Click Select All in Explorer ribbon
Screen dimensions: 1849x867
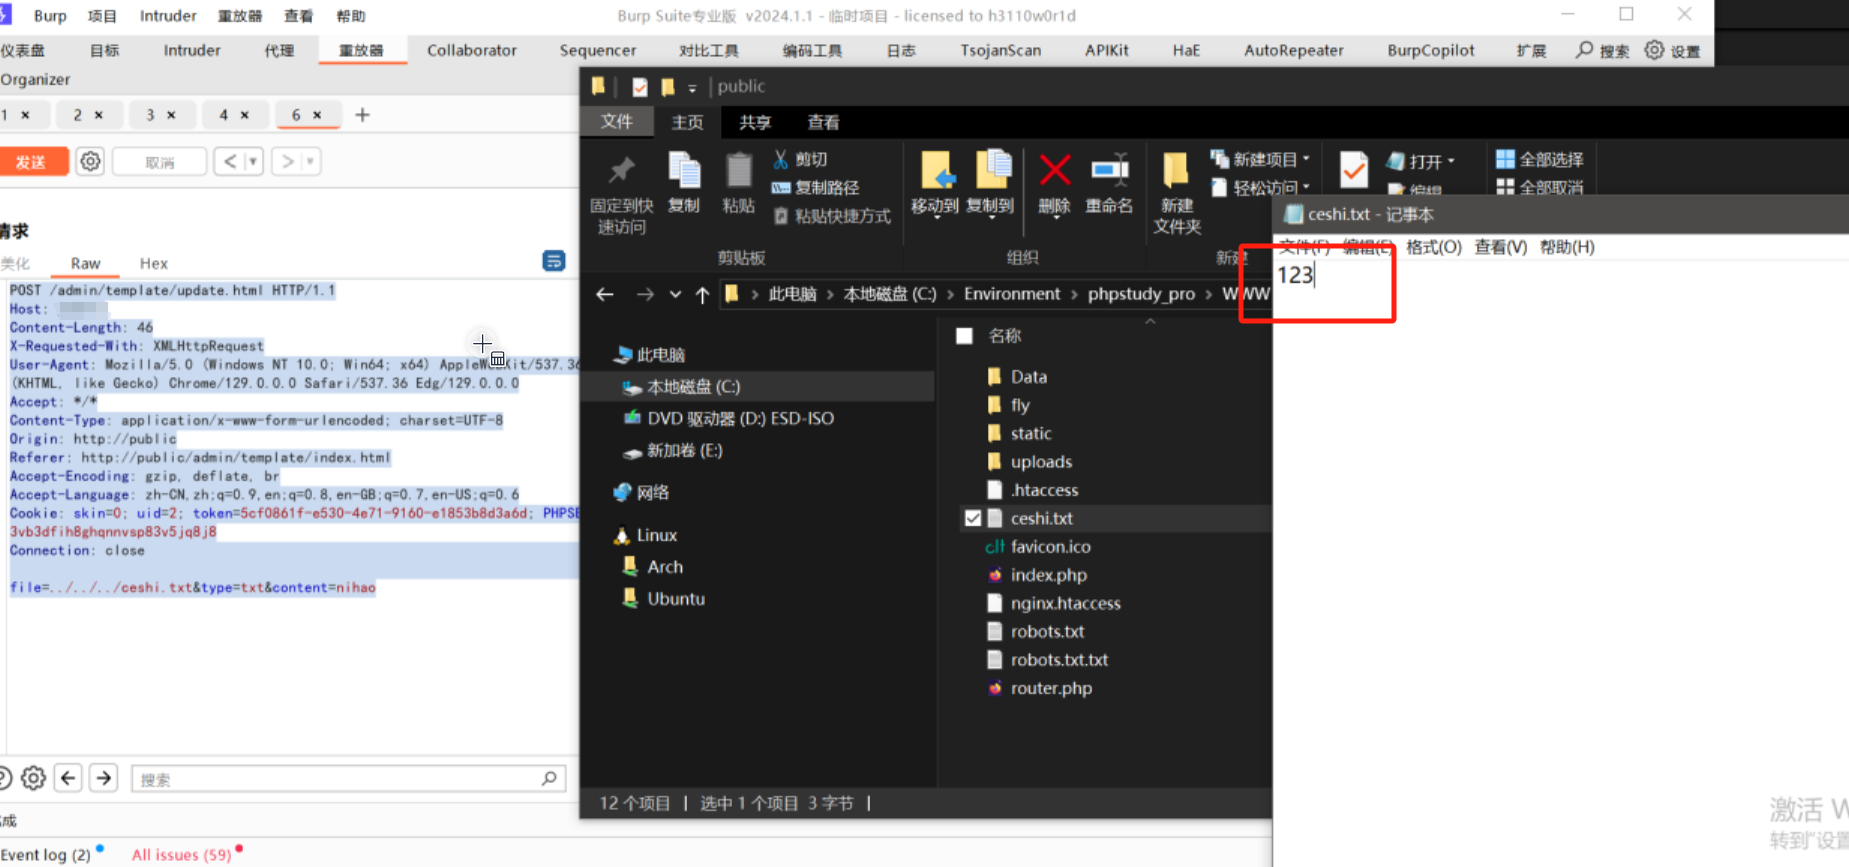(1539, 159)
